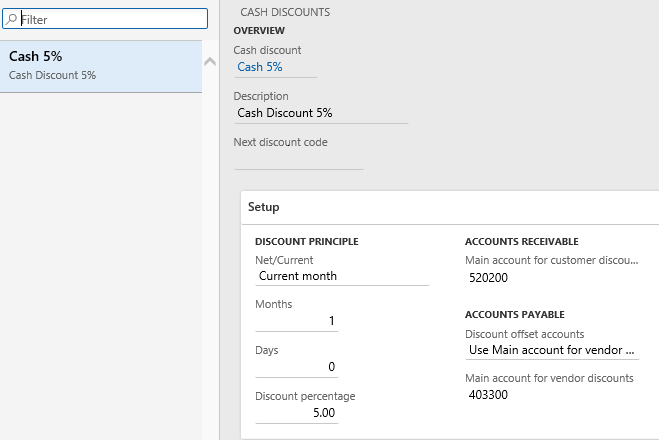Click the ACCOUNTS PAYABLE group label
The image size is (659, 440).
coord(514,314)
